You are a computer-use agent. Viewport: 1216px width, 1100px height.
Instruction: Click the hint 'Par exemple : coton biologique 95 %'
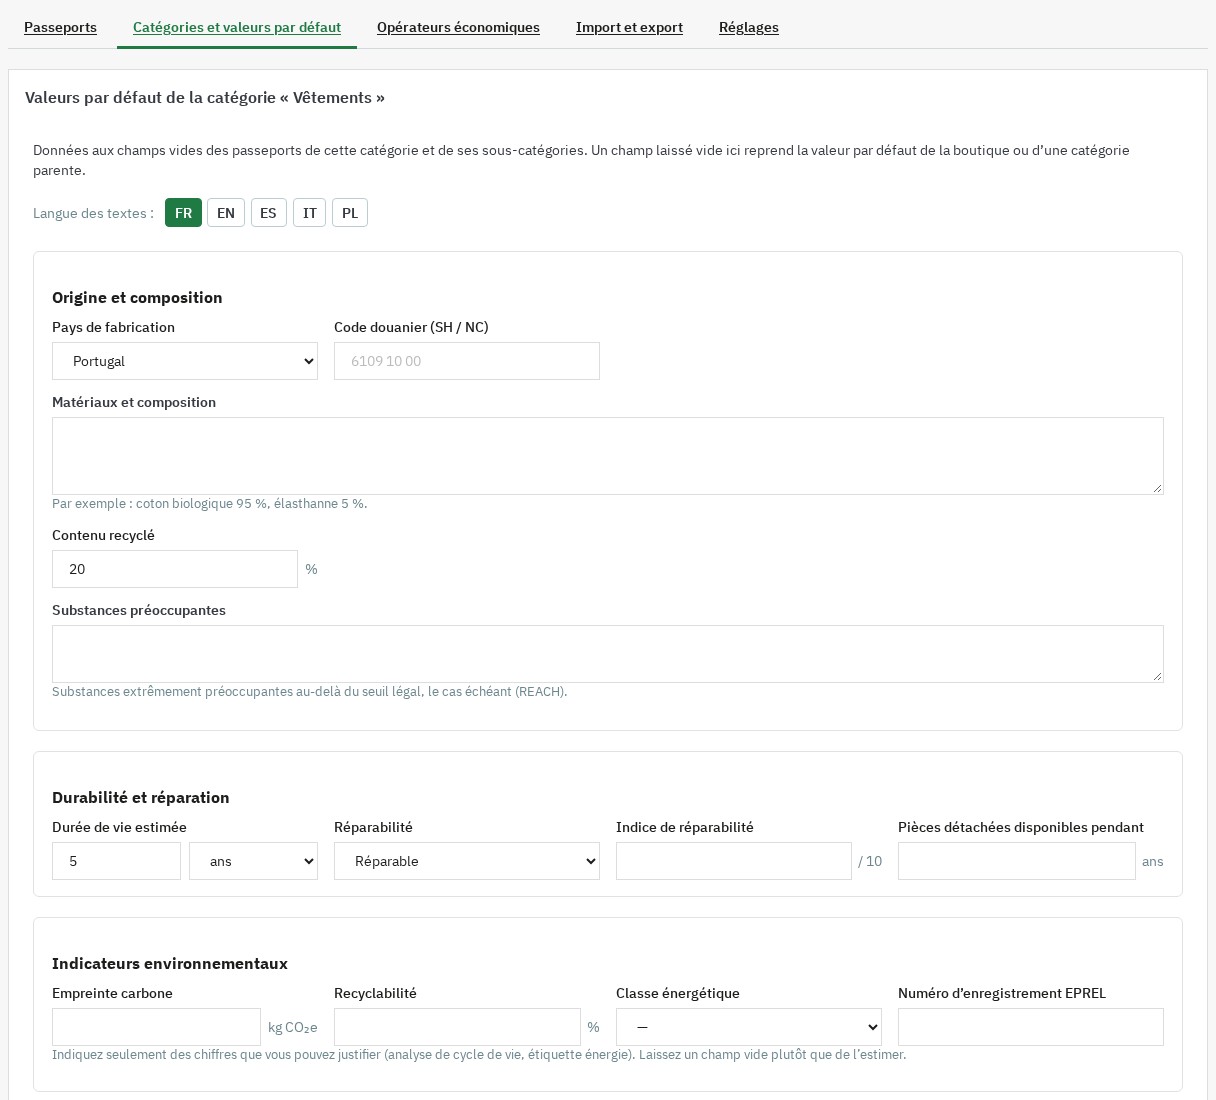click(210, 503)
